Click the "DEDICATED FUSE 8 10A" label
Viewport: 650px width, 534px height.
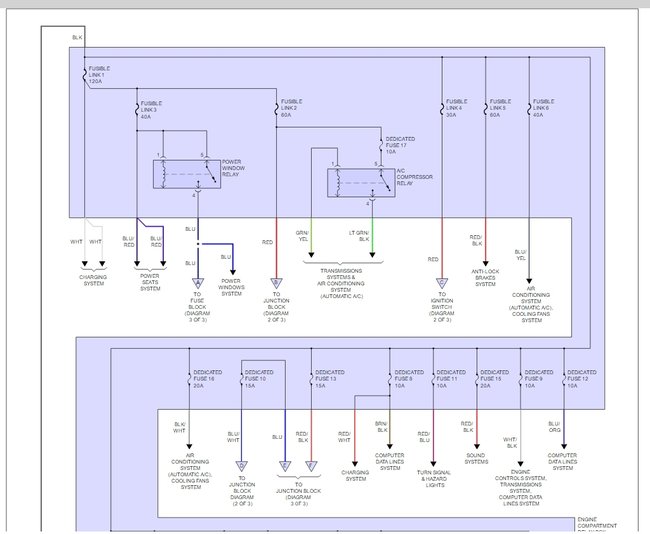409,379
